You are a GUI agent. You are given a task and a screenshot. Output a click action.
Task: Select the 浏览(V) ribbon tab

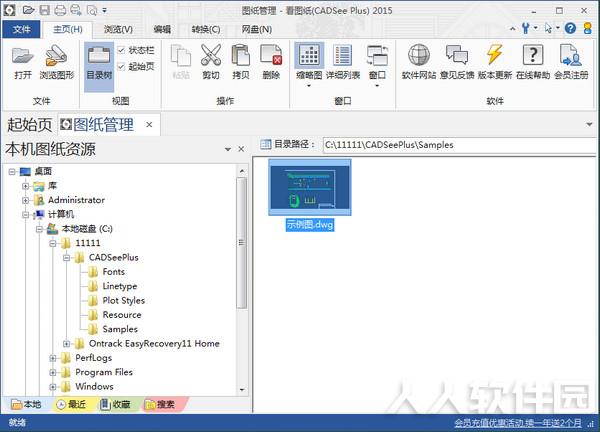[118, 29]
